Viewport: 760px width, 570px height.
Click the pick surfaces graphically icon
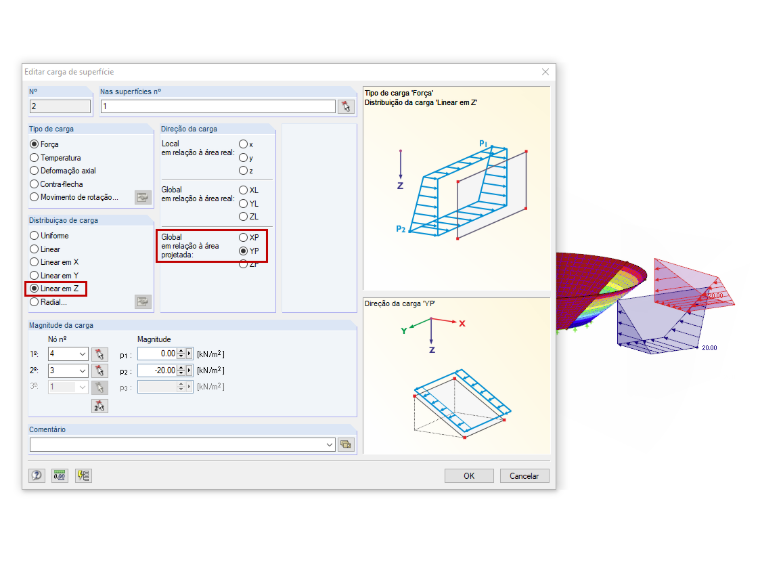point(346,106)
